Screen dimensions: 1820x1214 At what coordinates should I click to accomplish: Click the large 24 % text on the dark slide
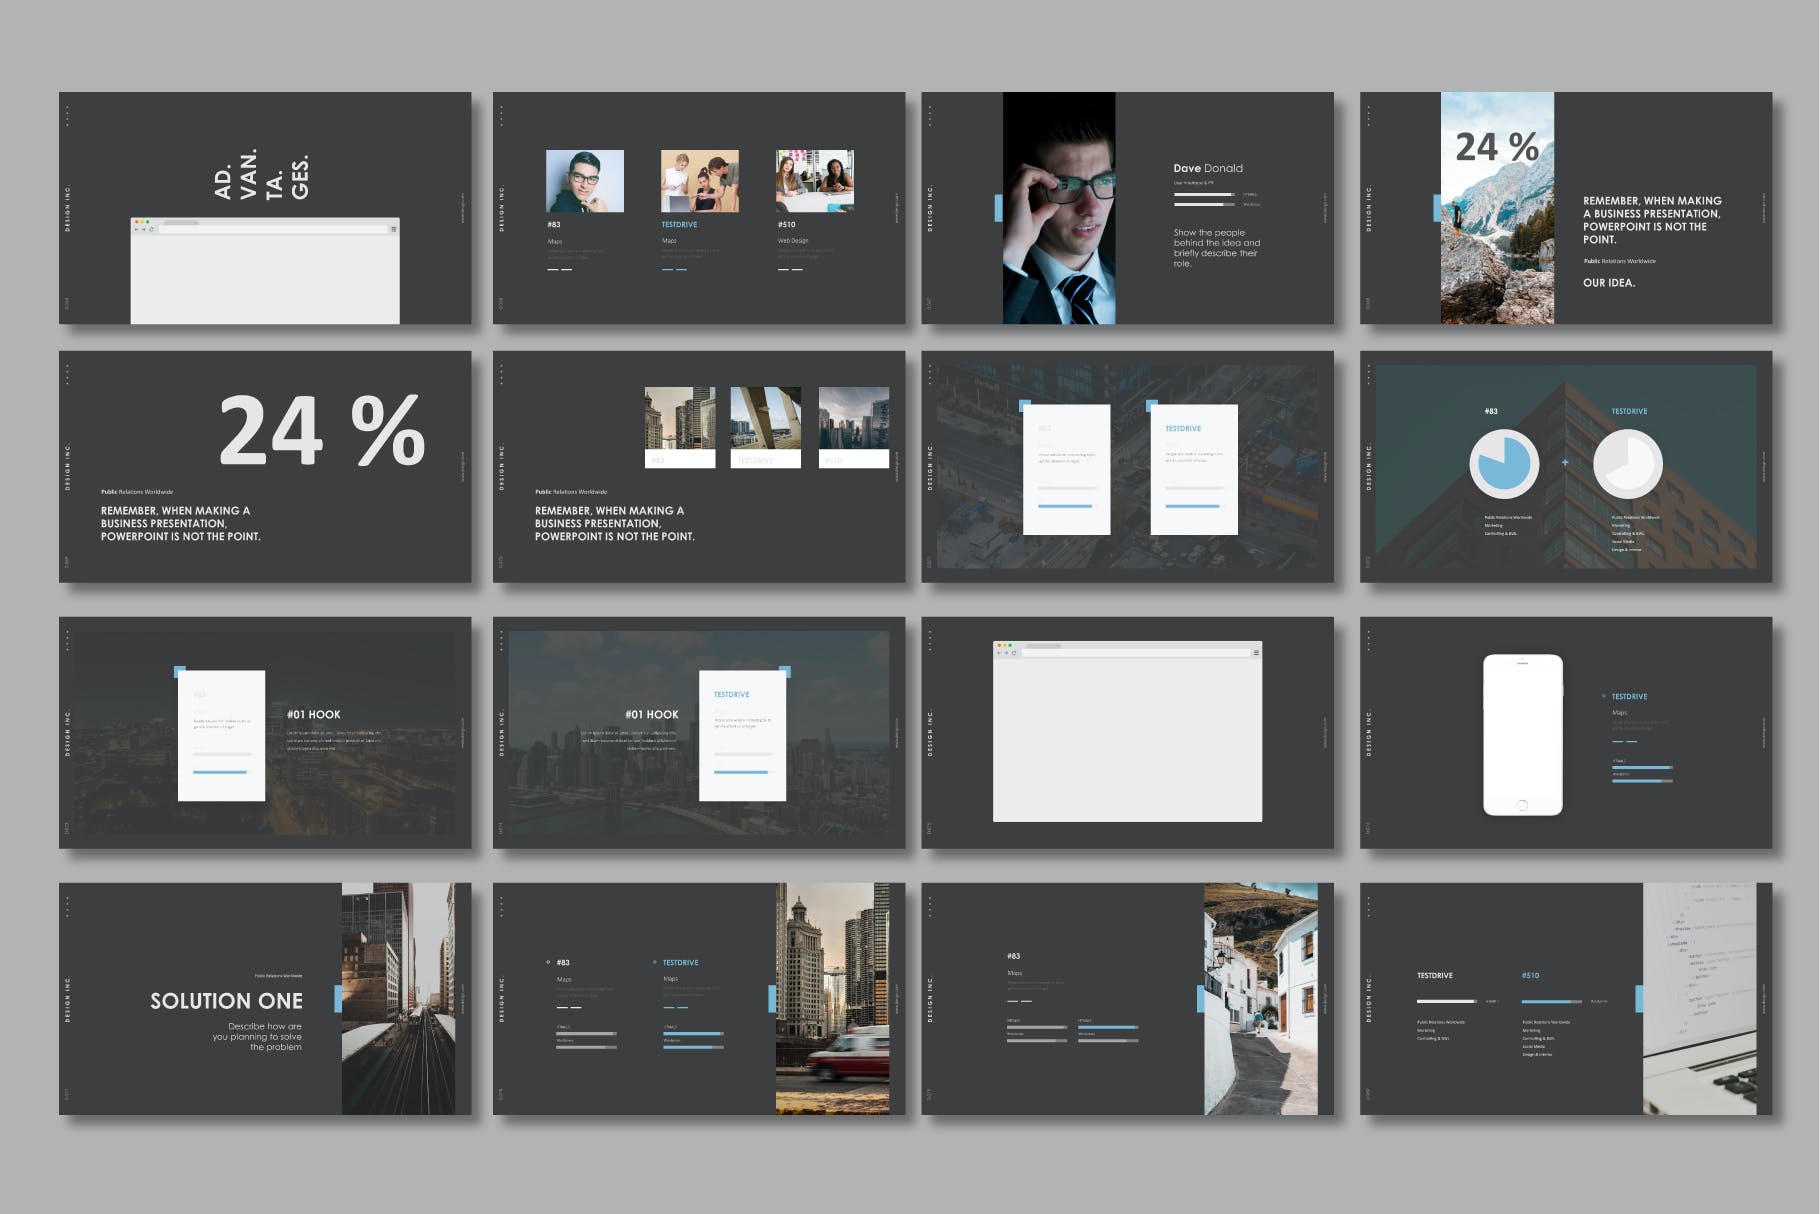(x=322, y=431)
